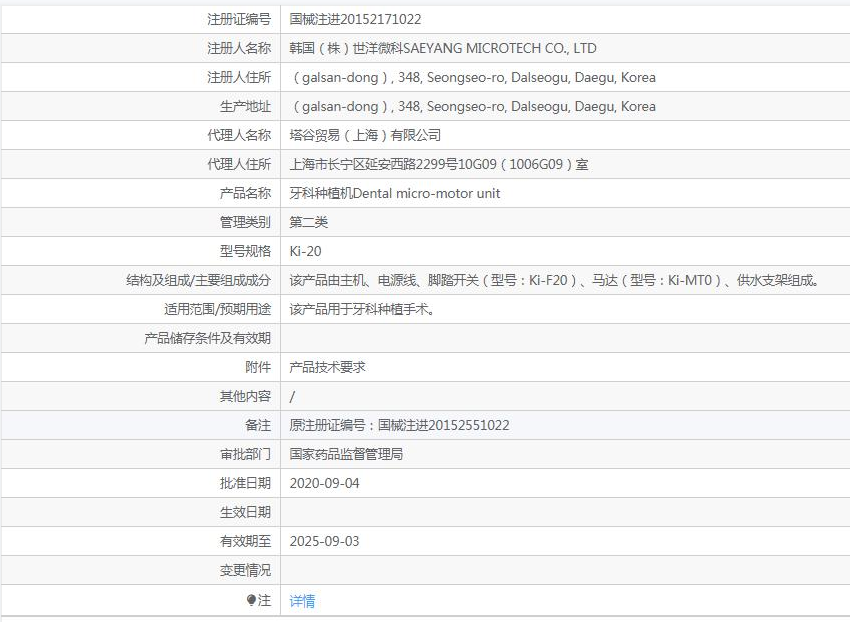
Task: Click the 适用范围/预期用途 label
Action: click(x=217, y=309)
